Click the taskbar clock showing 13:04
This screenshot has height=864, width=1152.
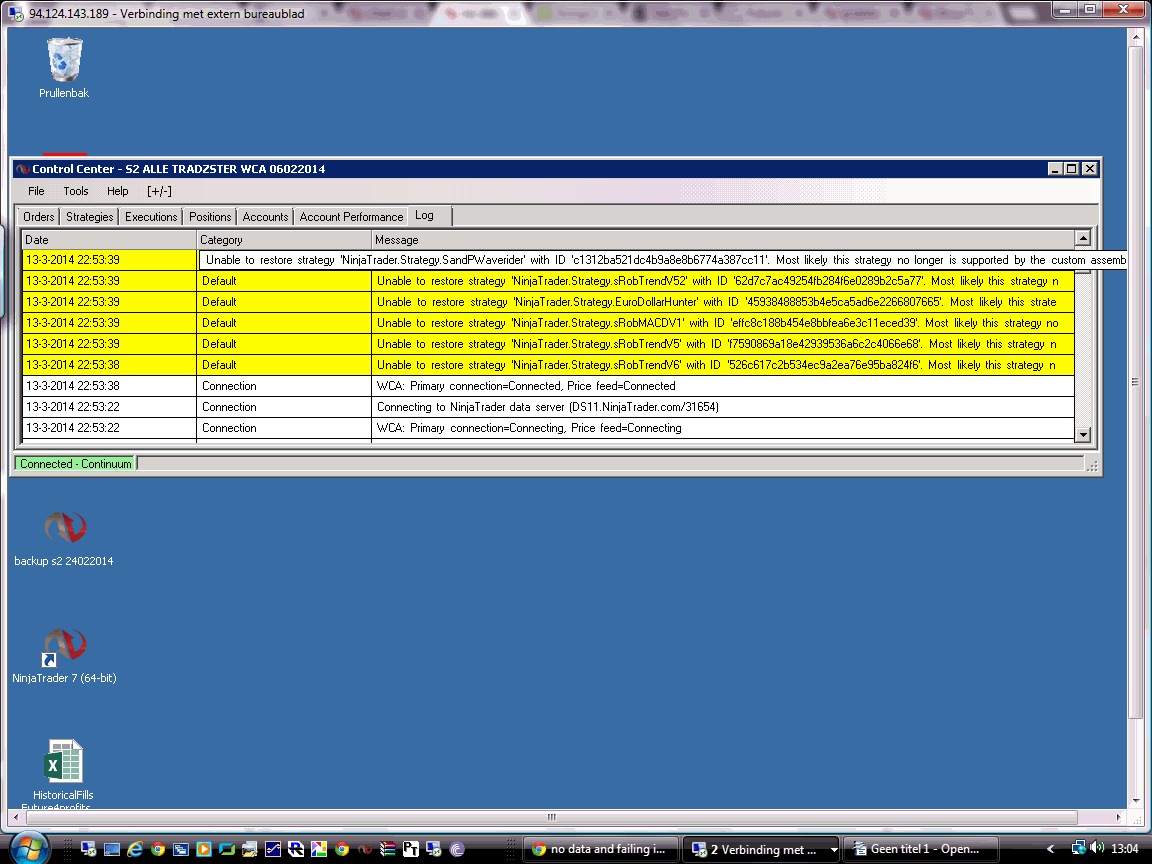coord(1125,849)
